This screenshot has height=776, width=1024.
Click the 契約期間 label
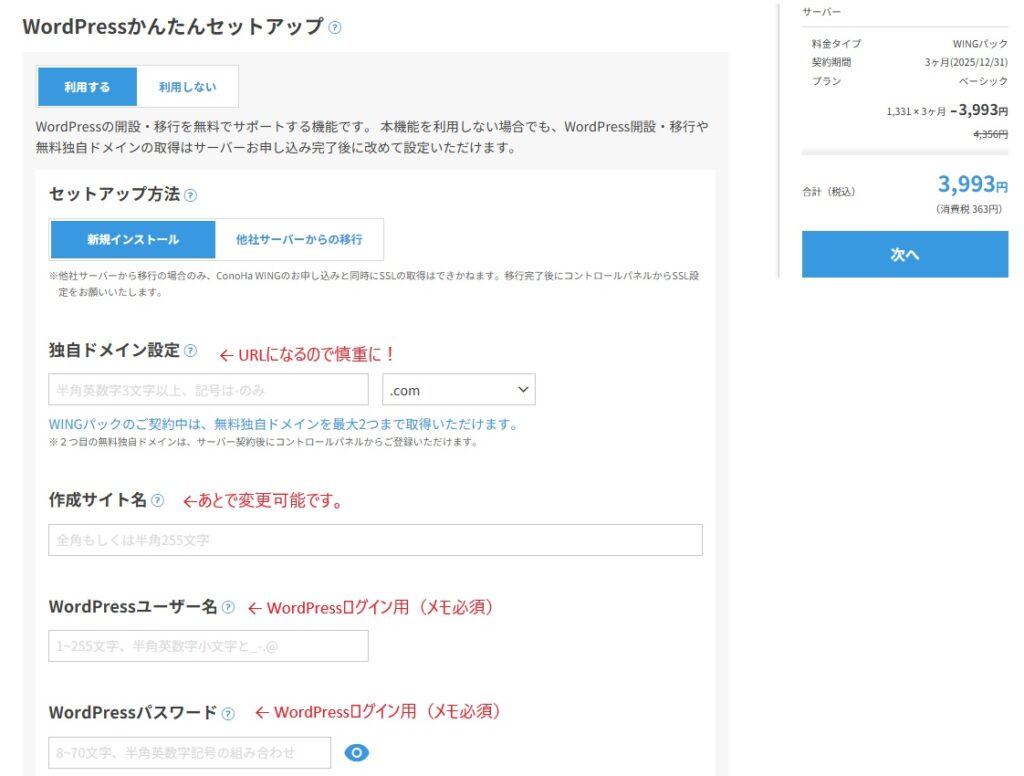coord(831,62)
